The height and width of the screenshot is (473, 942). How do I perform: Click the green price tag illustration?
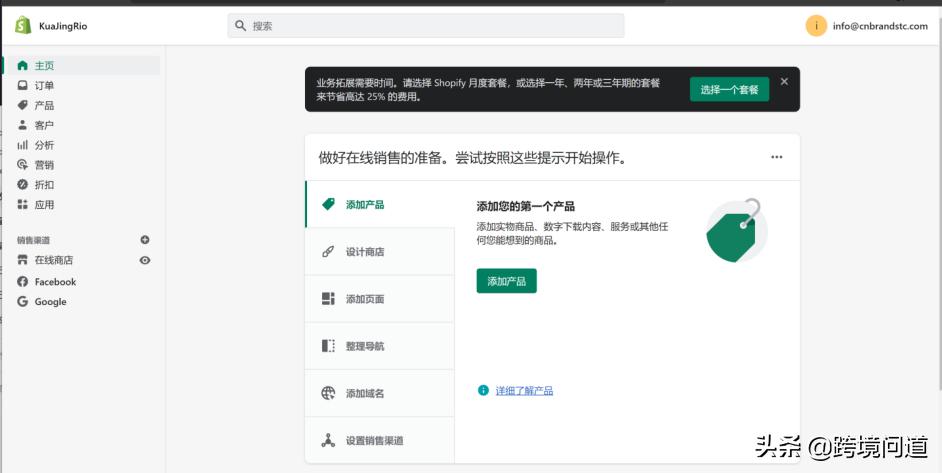pyautogui.click(x=737, y=231)
